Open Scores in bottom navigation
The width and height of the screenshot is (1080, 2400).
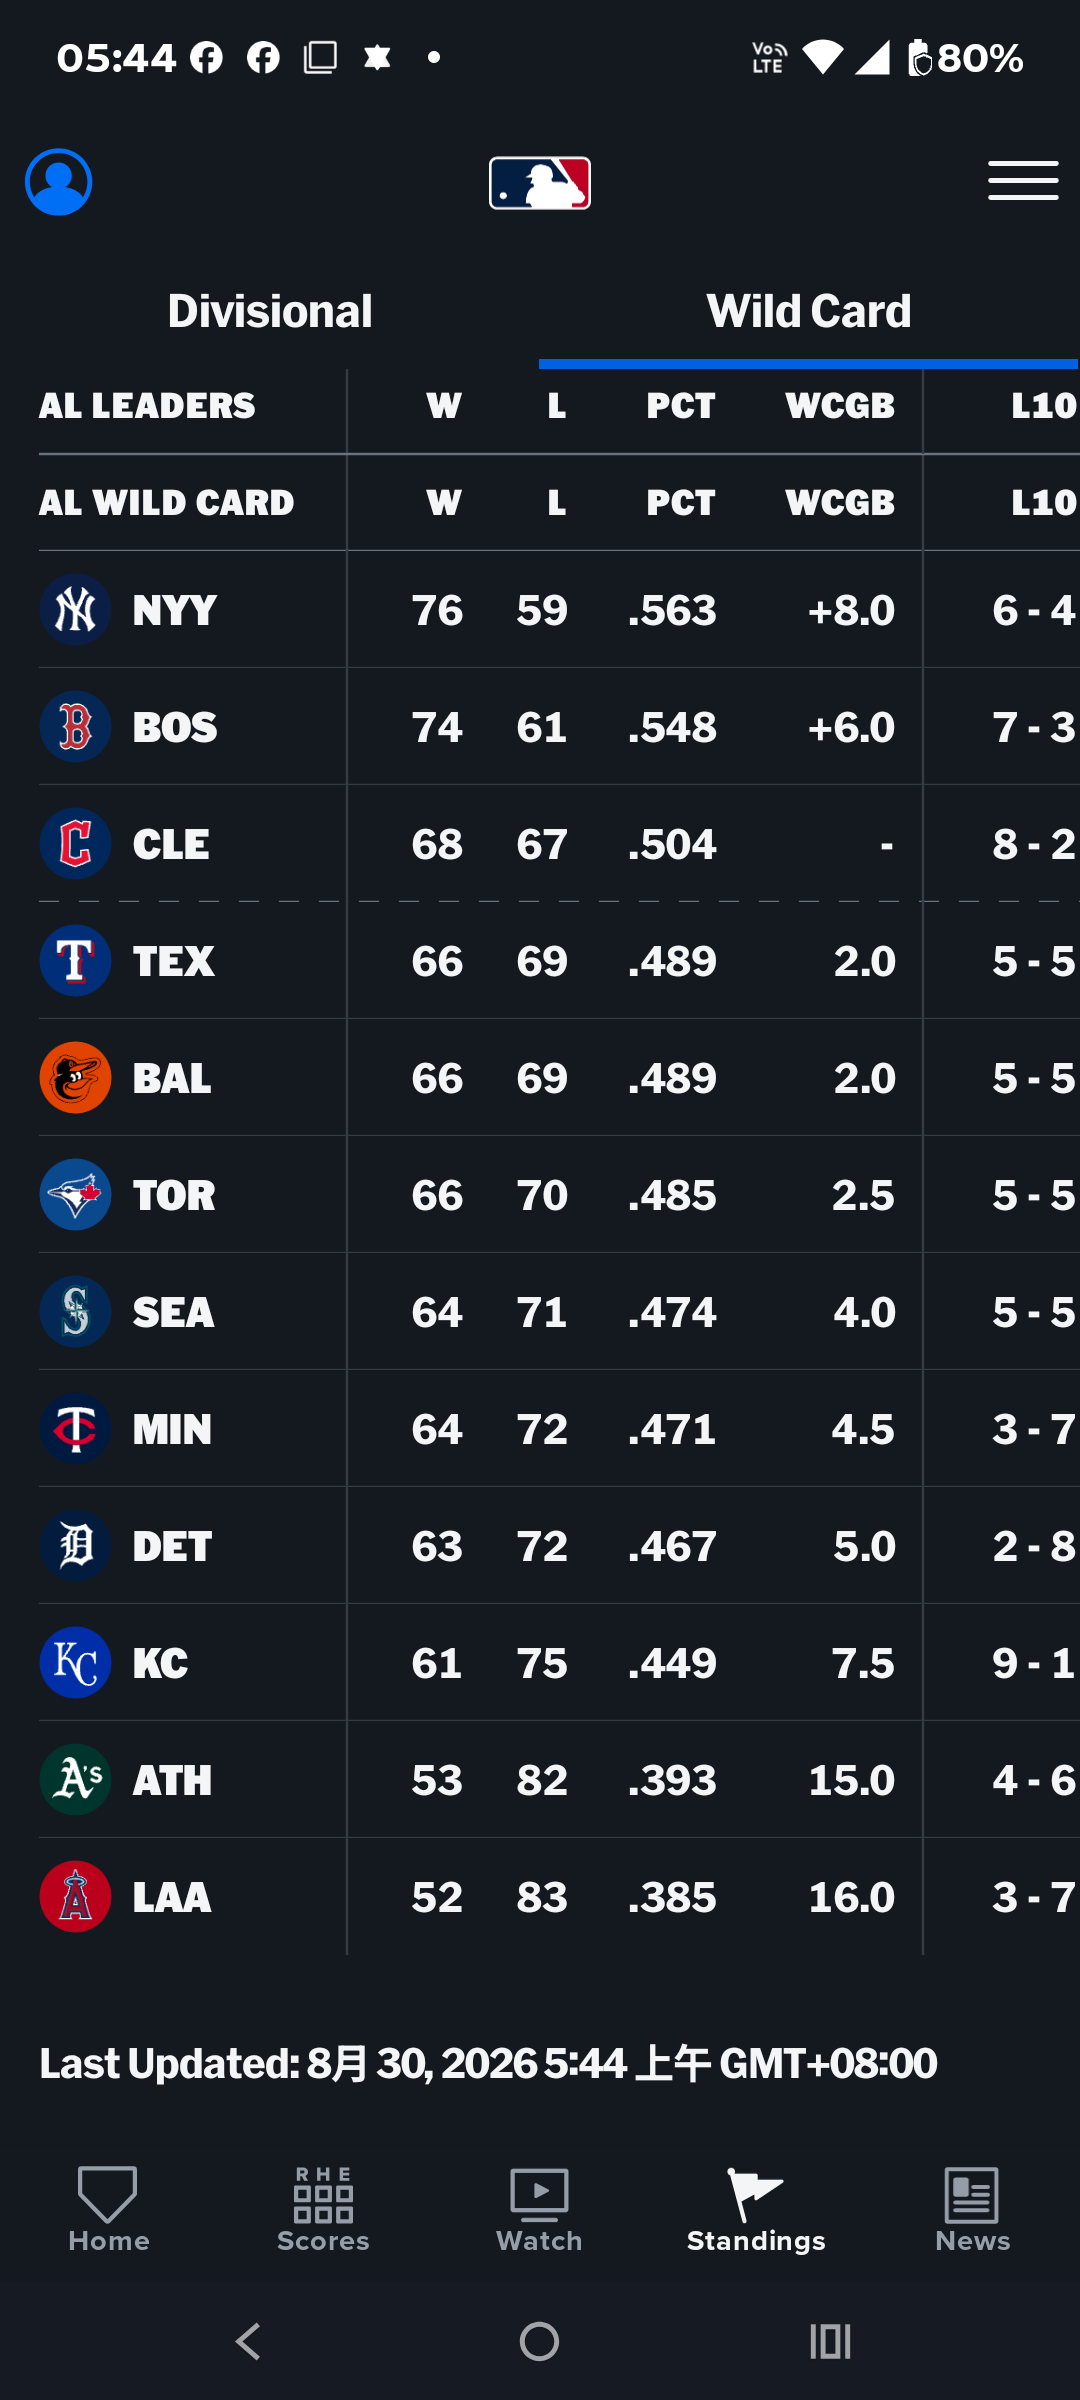pyautogui.click(x=323, y=2210)
